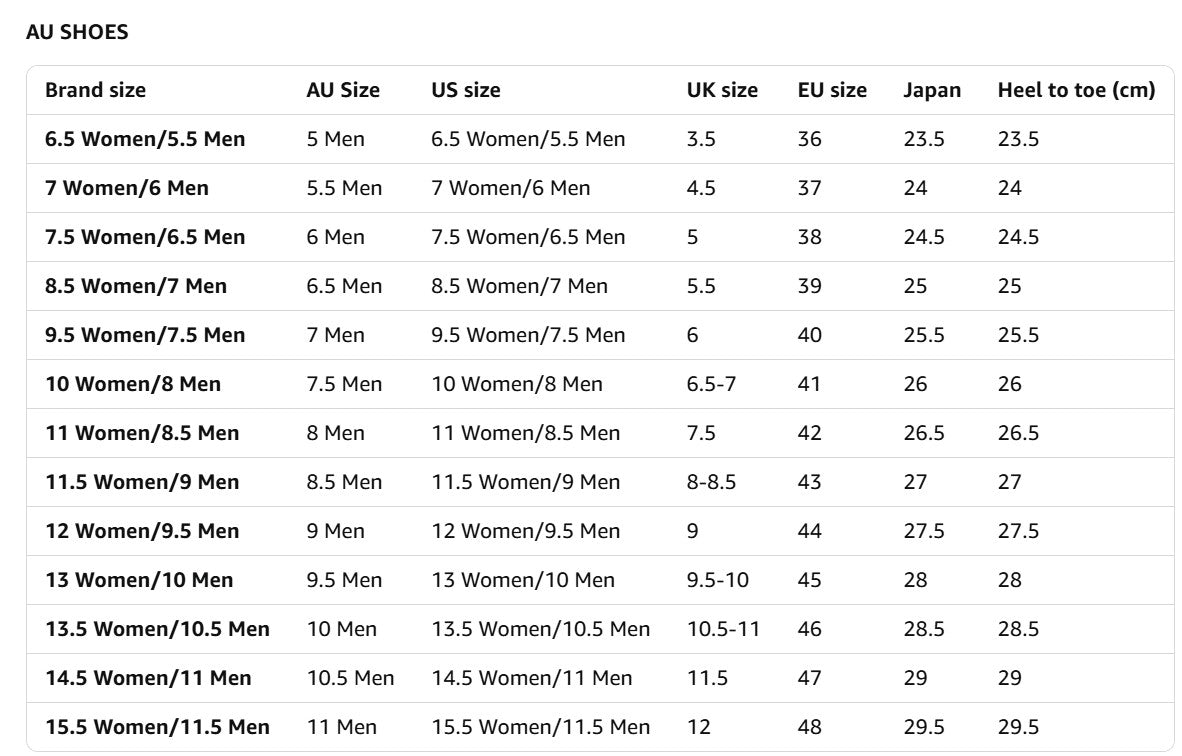Image resolution: width=1182 pixels, height=756 pixels.
Task: Click the Japan column header
Action: pos(932,90)
